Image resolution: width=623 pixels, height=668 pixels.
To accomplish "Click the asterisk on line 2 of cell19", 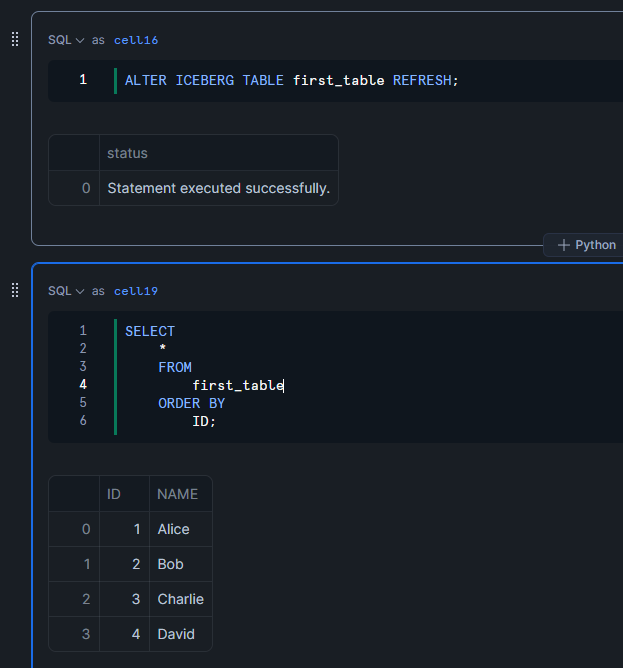I will pos(162,348).
